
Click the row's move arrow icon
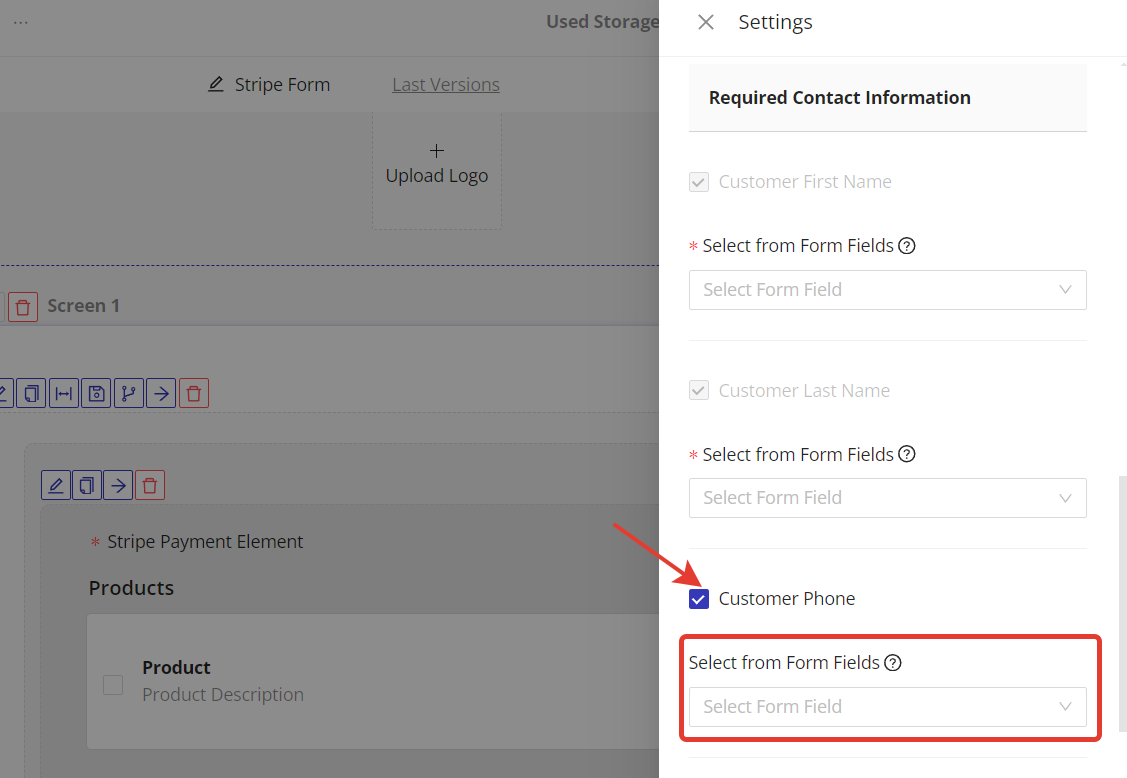coord(161,394)
